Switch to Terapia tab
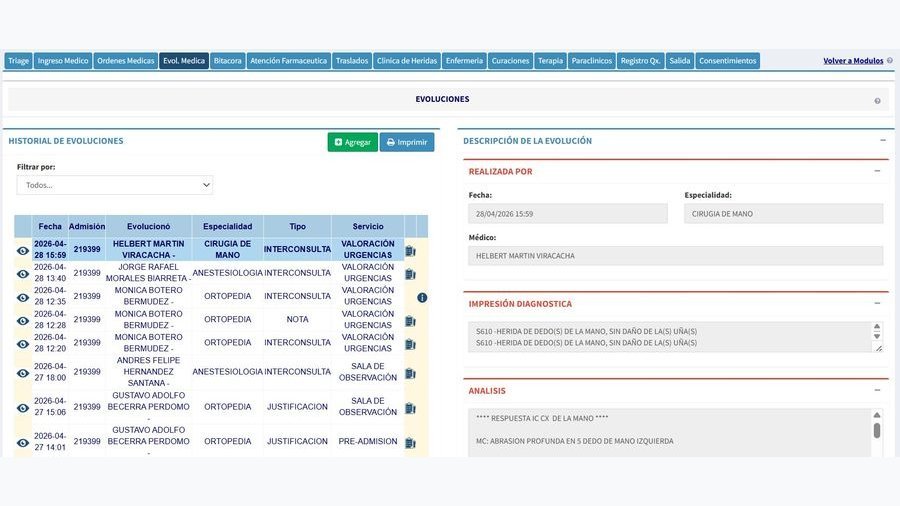The width and height of the screenshot is (900, 506). 550,61
